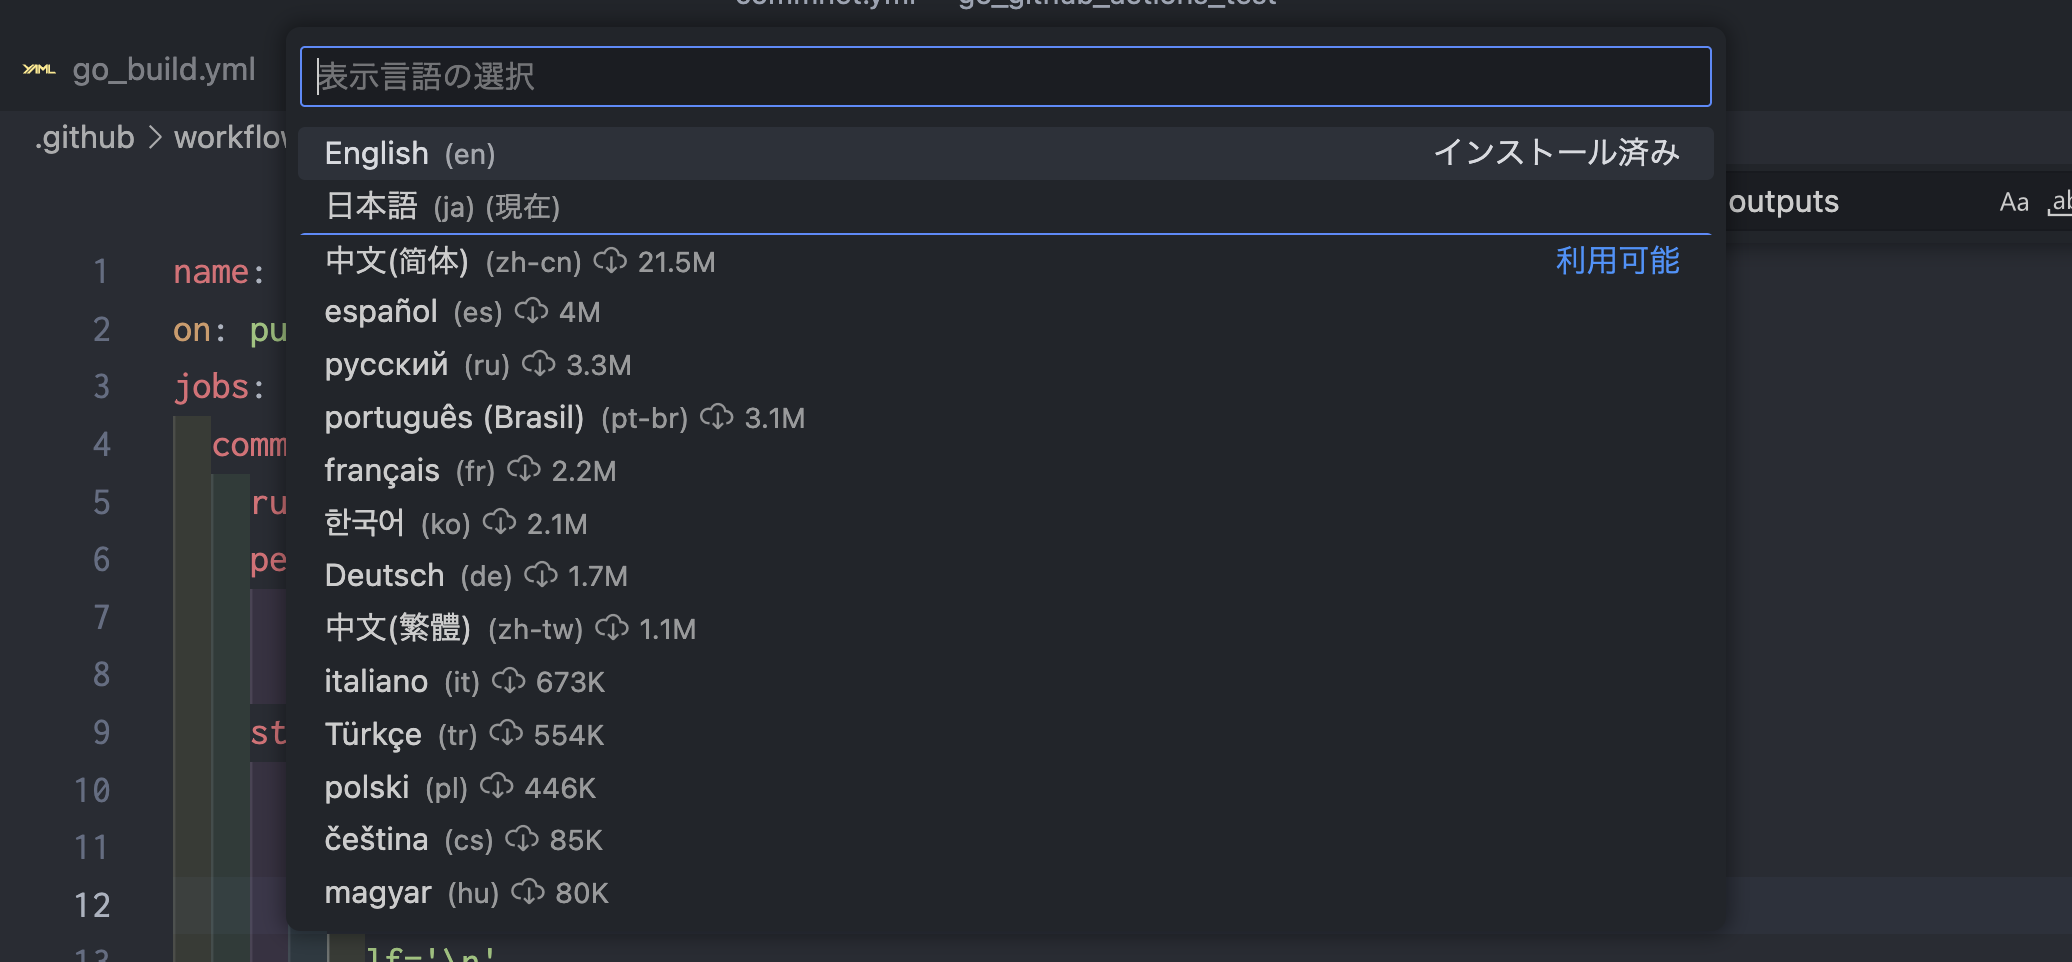Click the download icon next to 한국어 (ko)
Image resolution: width=2072 pixels, height=962 pixels.
(499, 522)
